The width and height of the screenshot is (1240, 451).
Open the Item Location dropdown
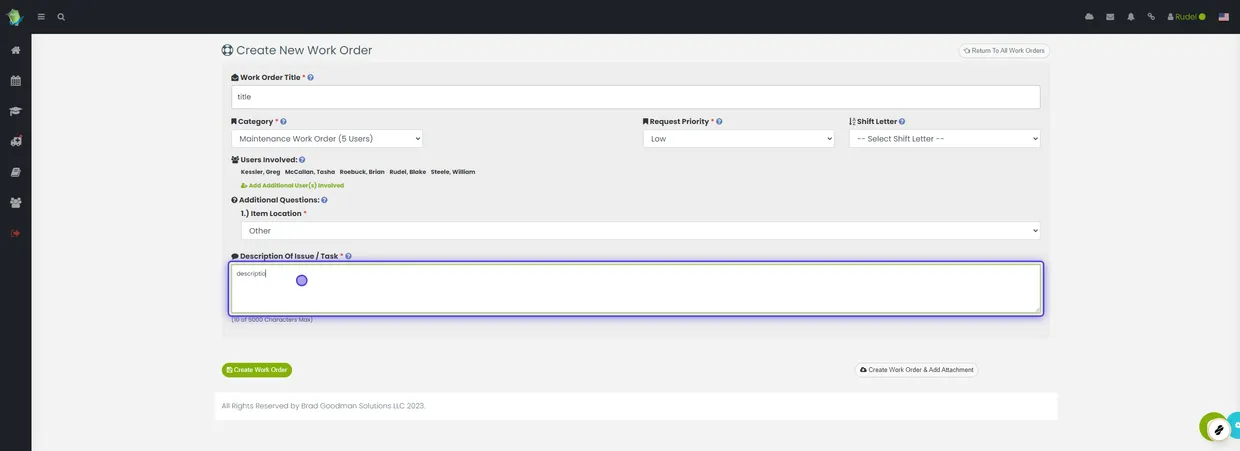point(640,231)
